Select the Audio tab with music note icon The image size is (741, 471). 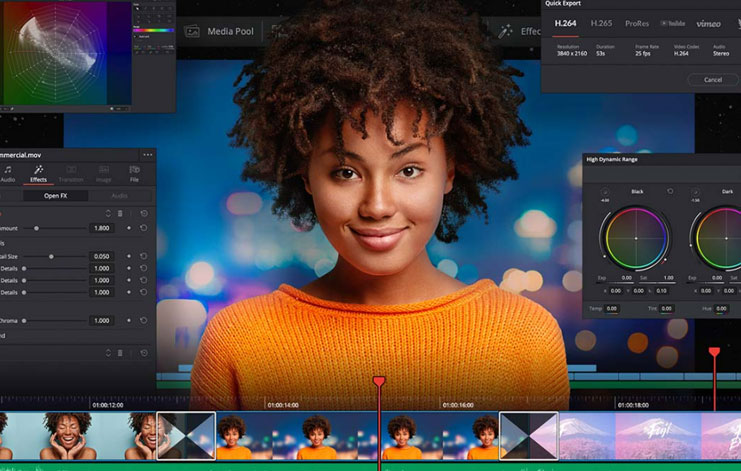click(x=7, y=173)
